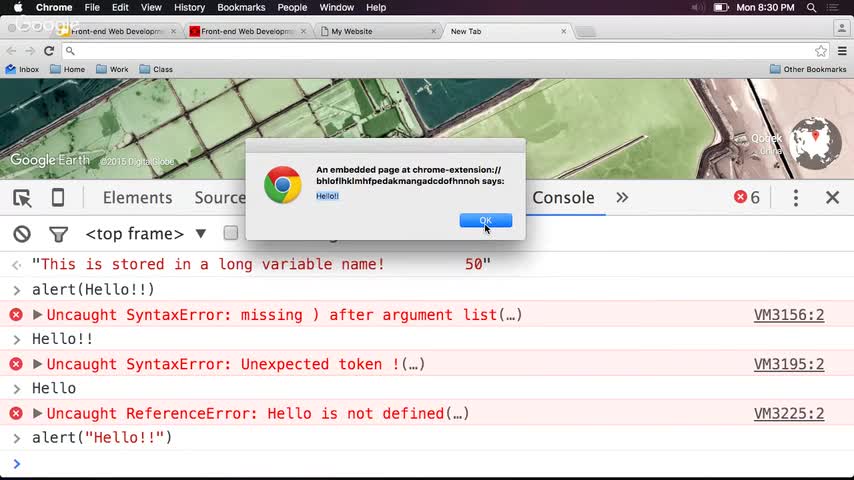Open a new tab with the tab button
Viewport: 854px width, 480px height.
[586, 32]
